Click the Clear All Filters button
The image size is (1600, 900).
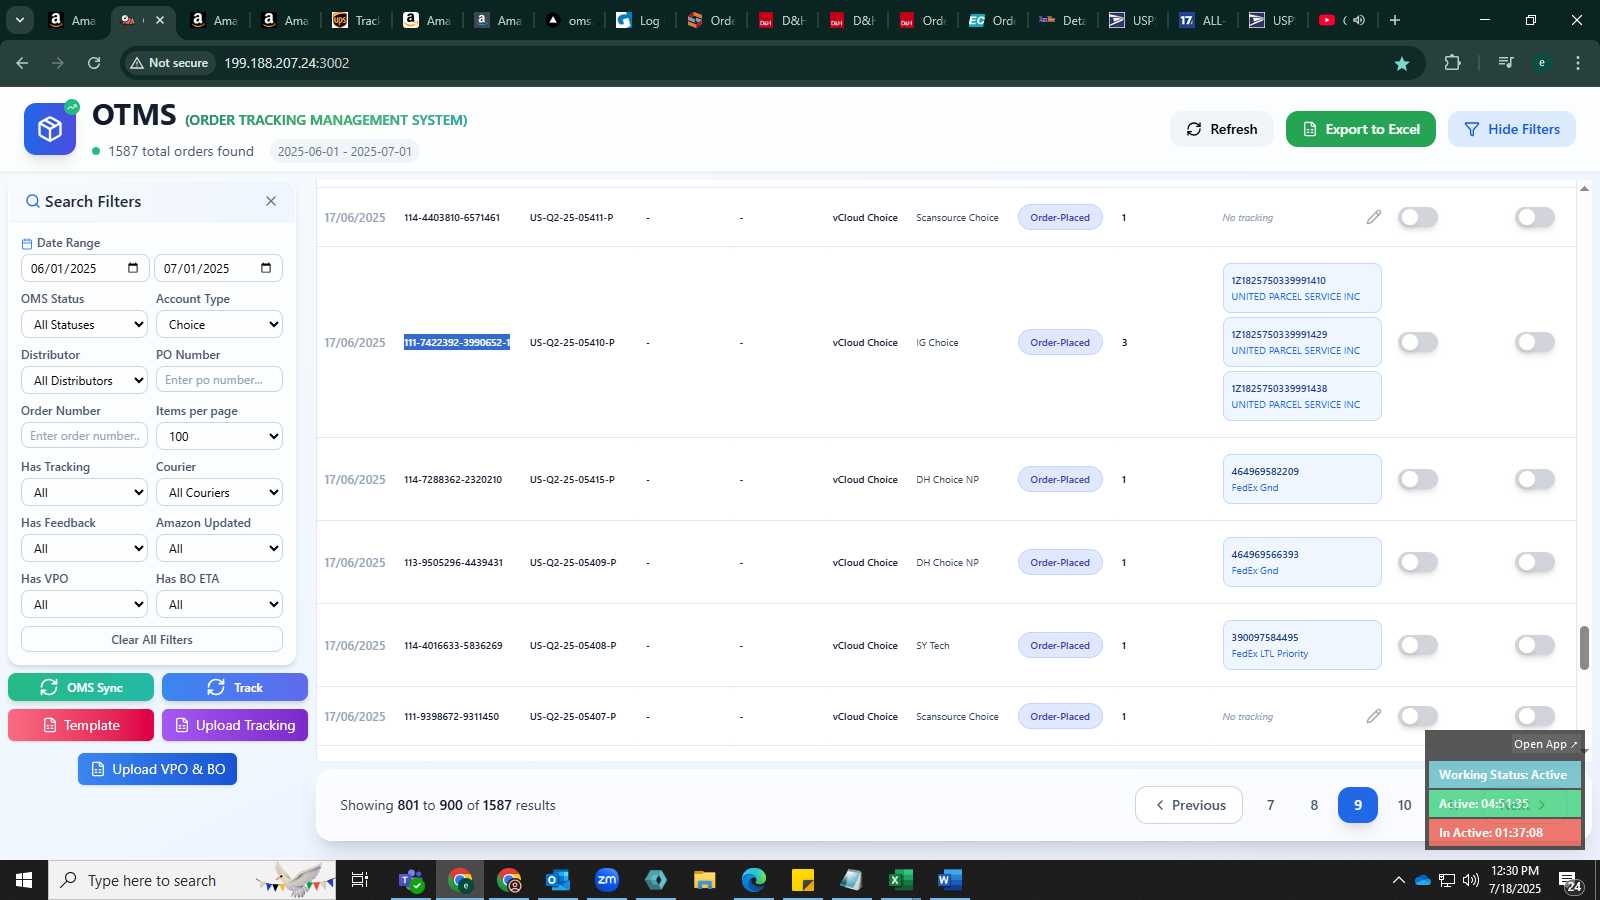[152, 640]
